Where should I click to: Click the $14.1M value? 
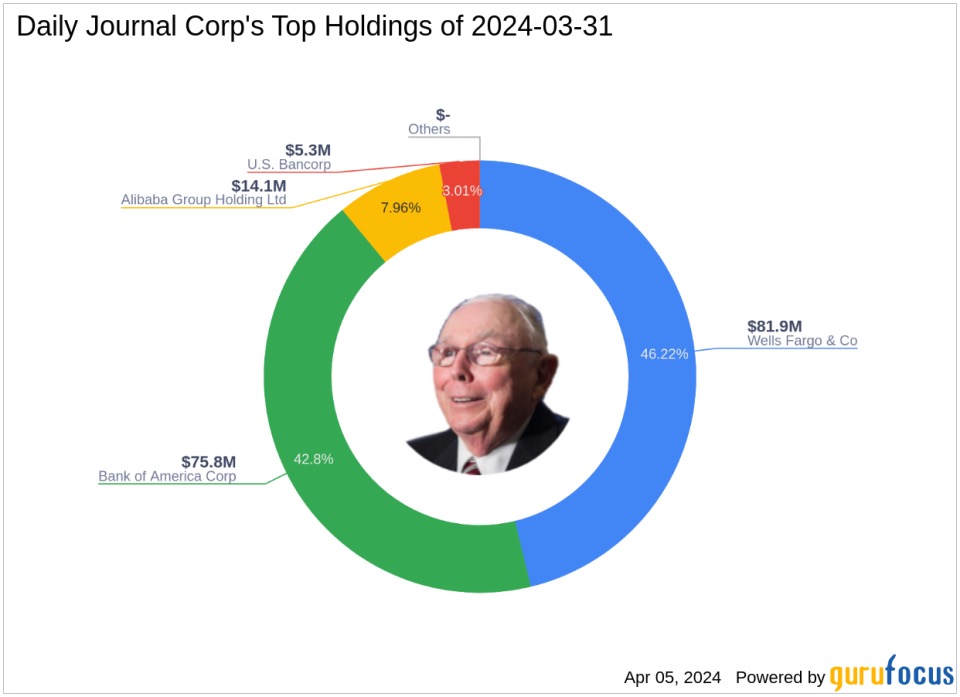(x=259, y=185)
